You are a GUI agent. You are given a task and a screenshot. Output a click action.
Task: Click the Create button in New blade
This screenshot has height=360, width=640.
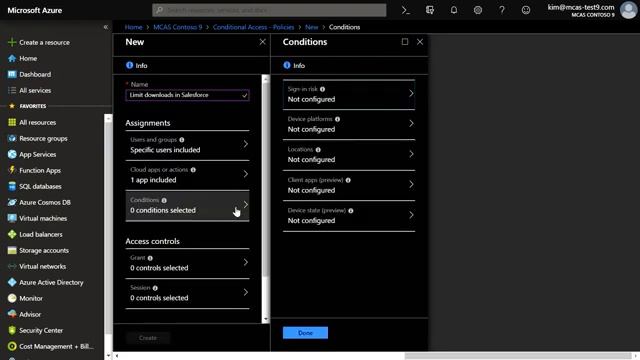point(148,338)
